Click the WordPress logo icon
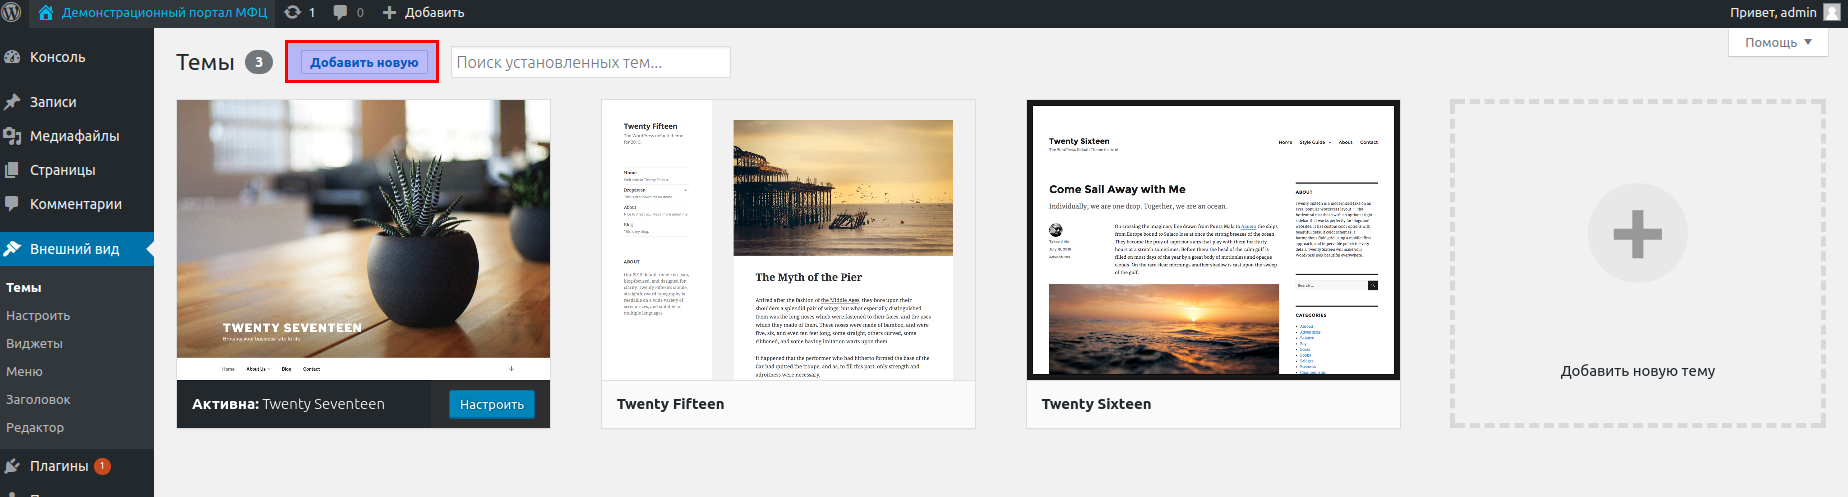The width and height of the screenshot is (1848, 497). click(12, 12)
